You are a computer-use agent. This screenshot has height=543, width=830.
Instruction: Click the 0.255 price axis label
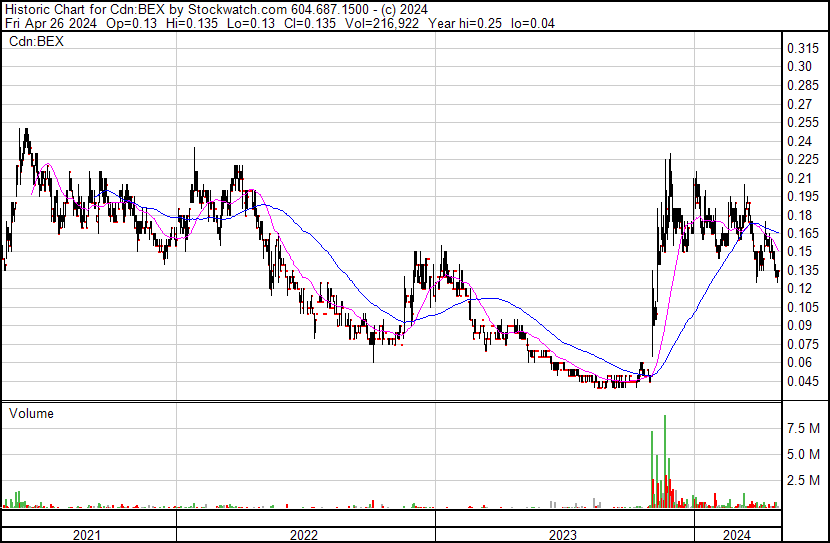802,123
